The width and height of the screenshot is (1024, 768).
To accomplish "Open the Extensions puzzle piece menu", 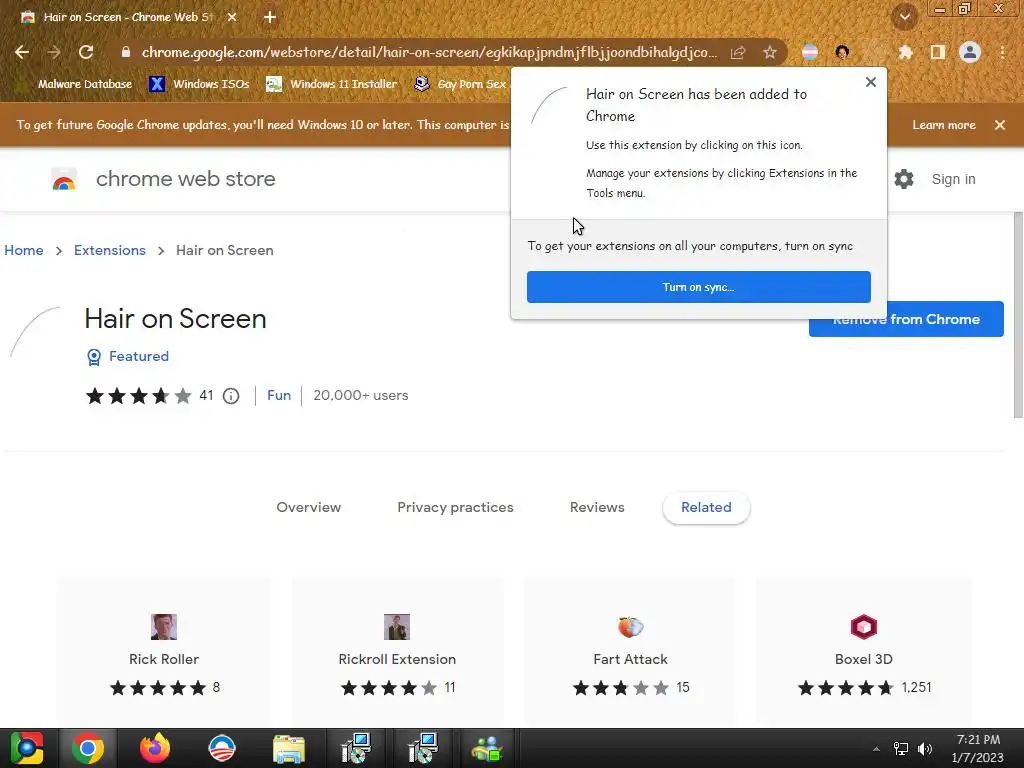I will 906,52.
